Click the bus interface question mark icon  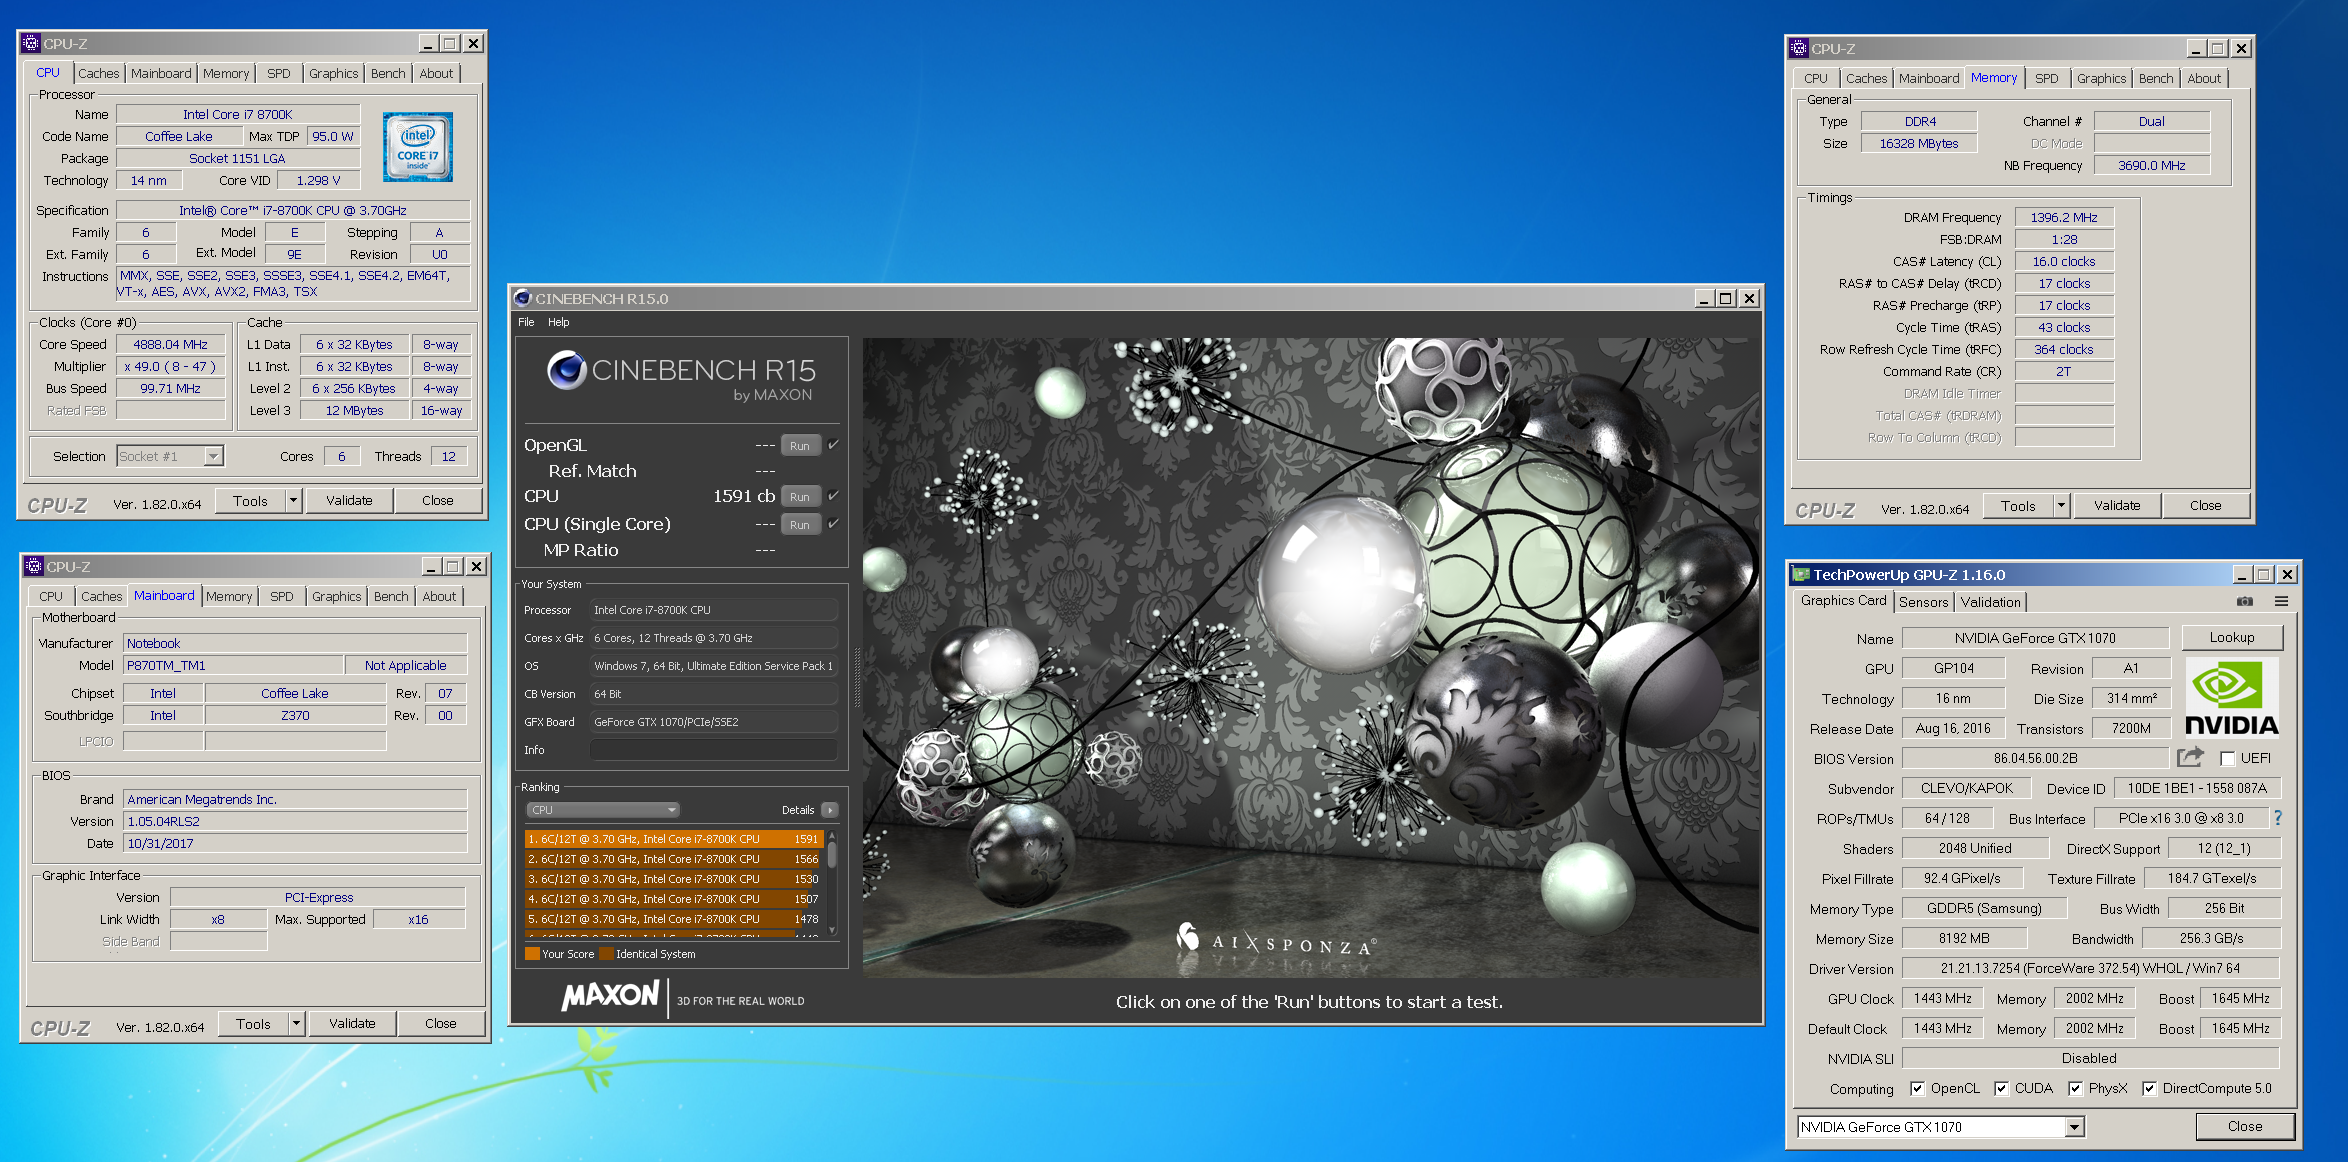click(2277, 818)
